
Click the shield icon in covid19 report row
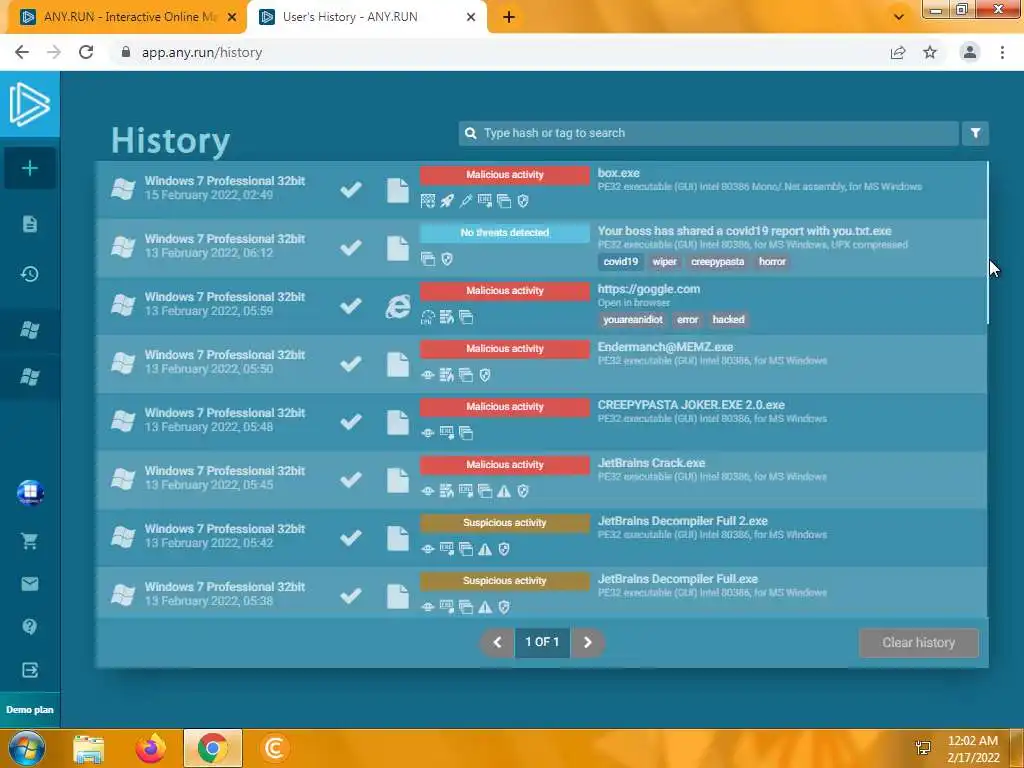447,259
